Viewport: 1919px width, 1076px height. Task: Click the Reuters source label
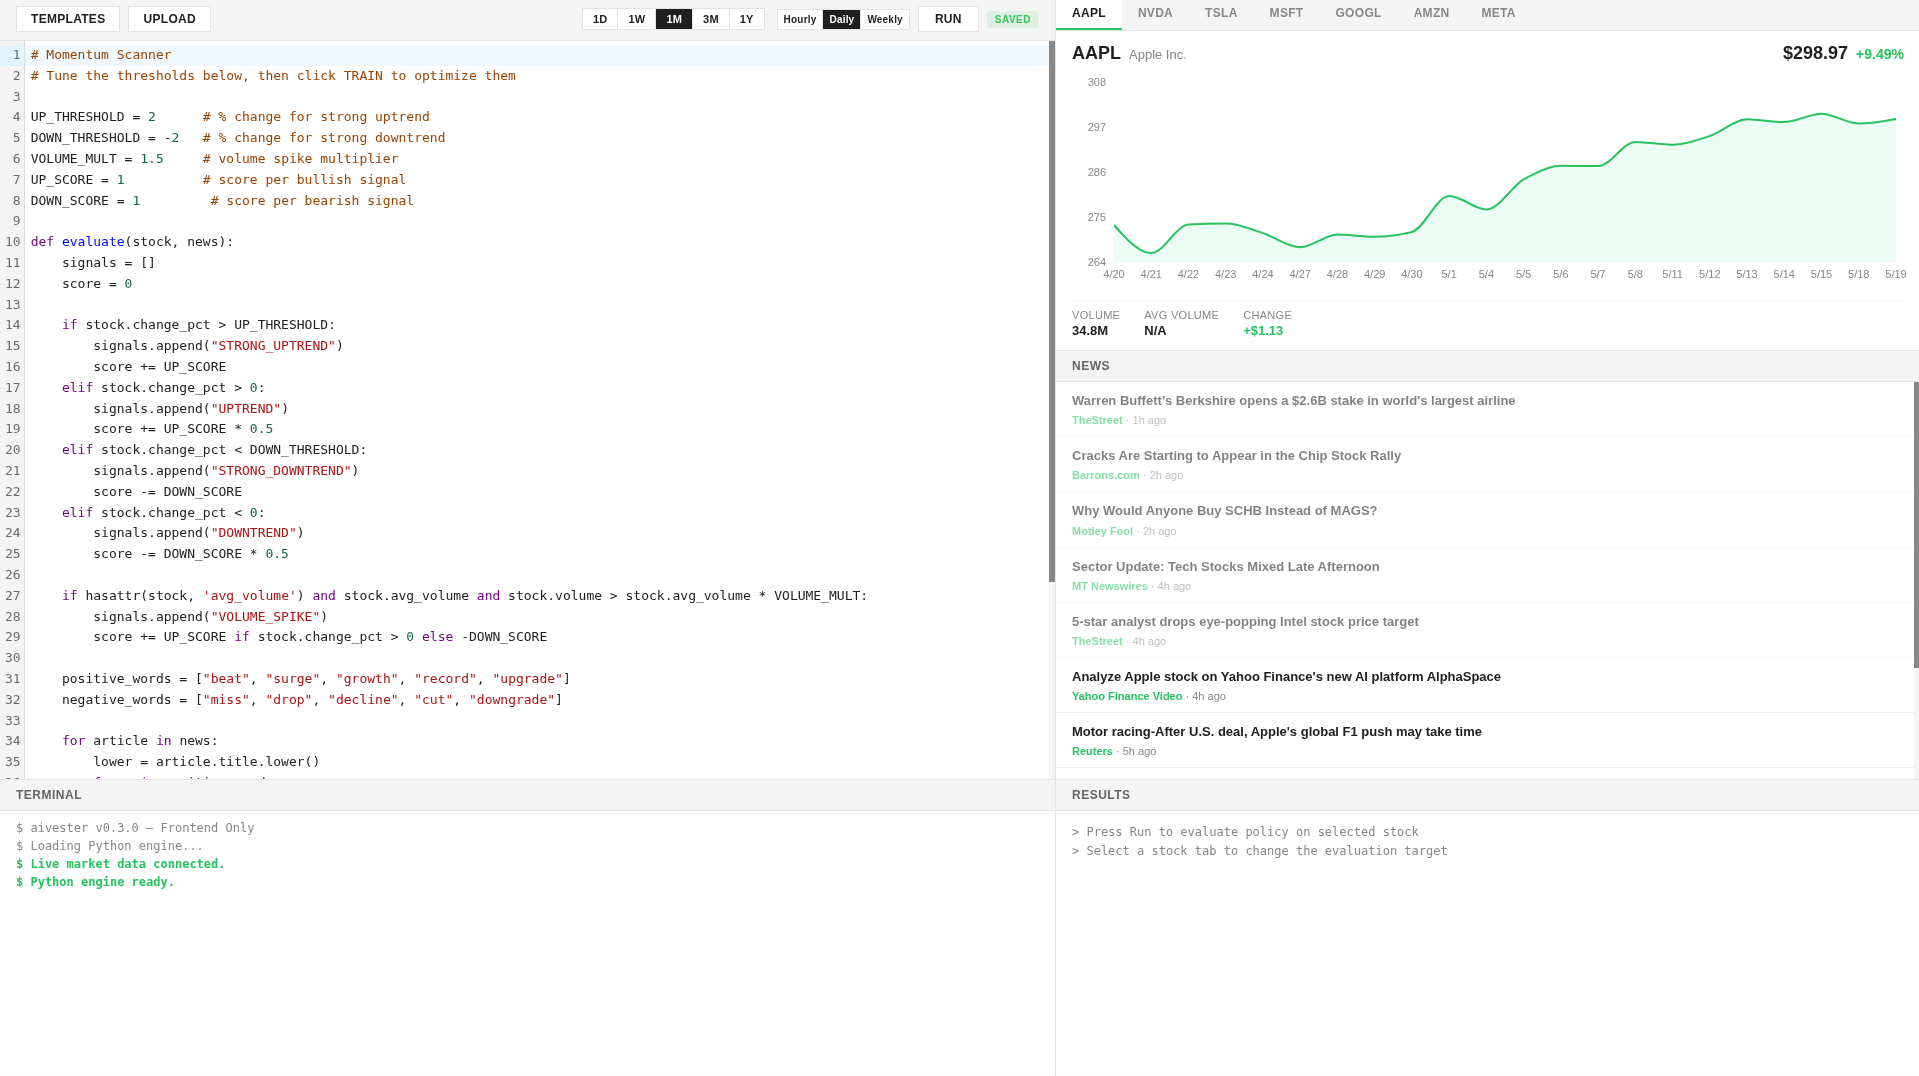(1092, 752)
